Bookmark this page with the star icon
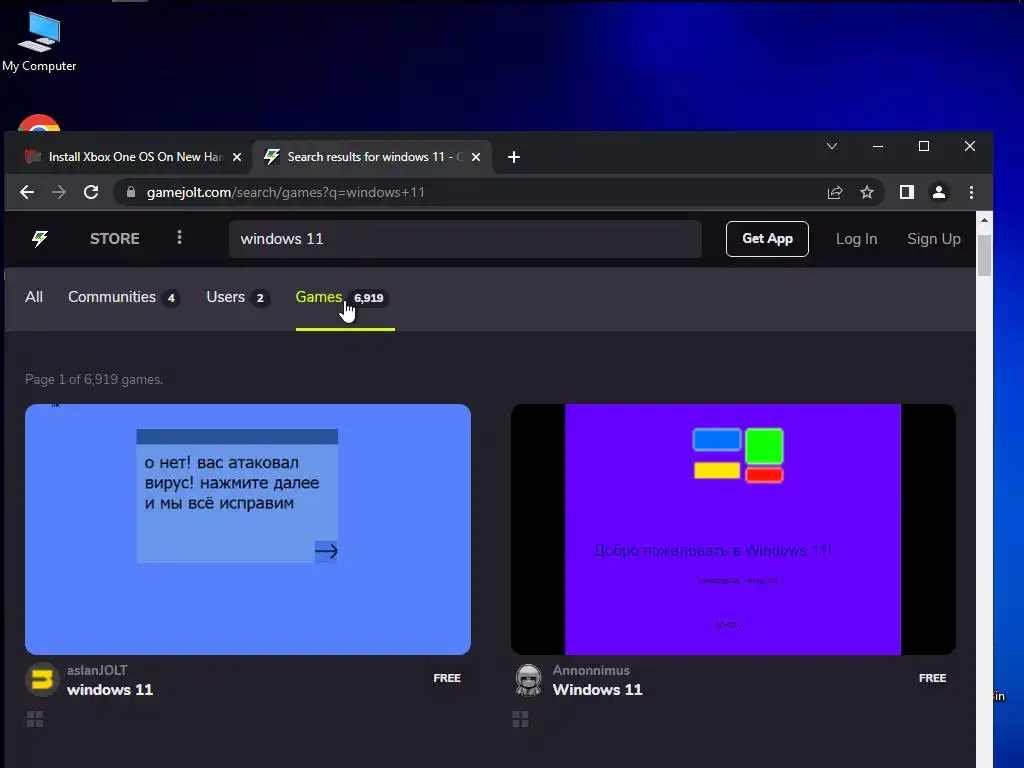 tap(867, 192)
